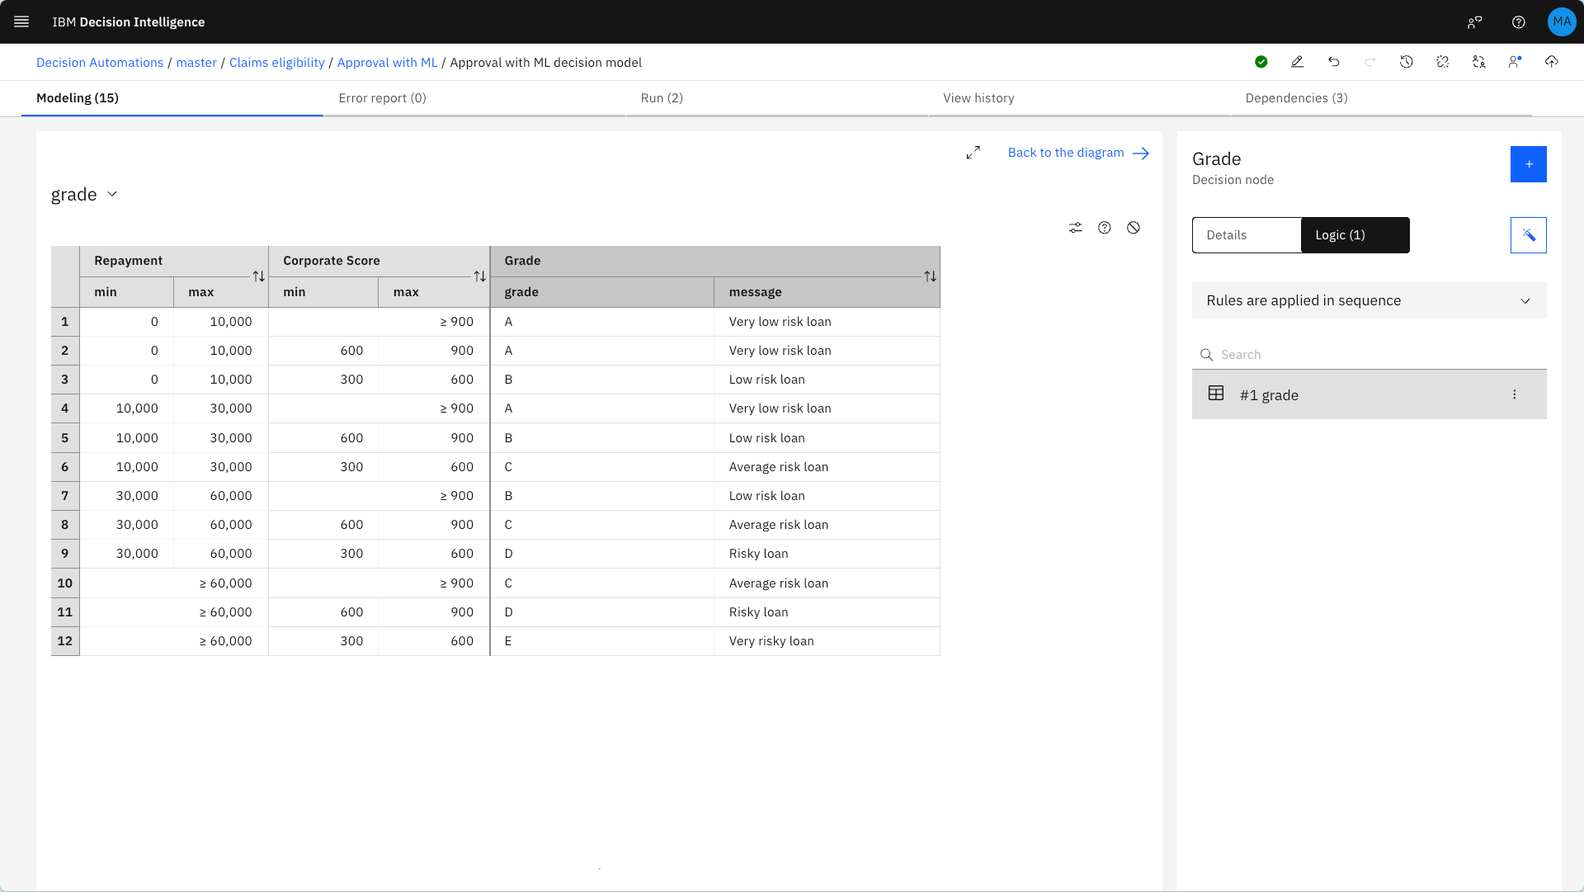Click the pencil edit icon

tap(1297, 62)
